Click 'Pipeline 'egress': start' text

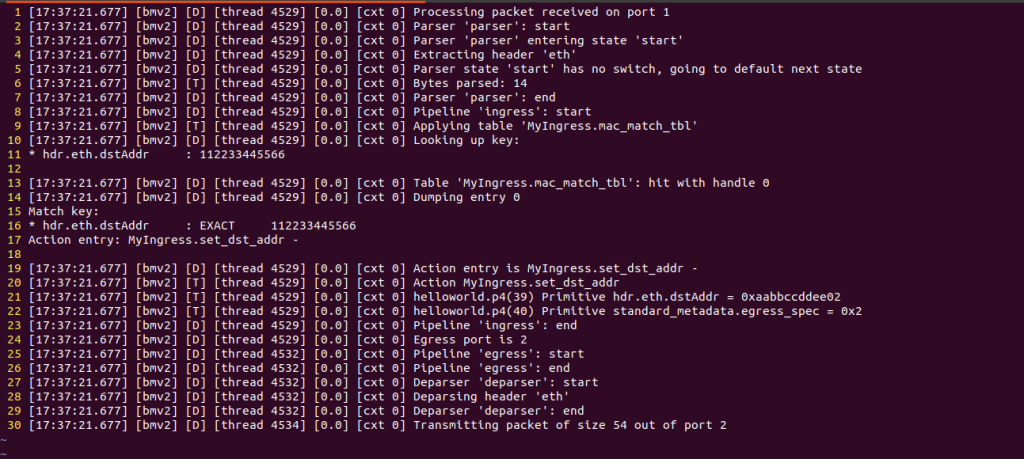point(499,354)
